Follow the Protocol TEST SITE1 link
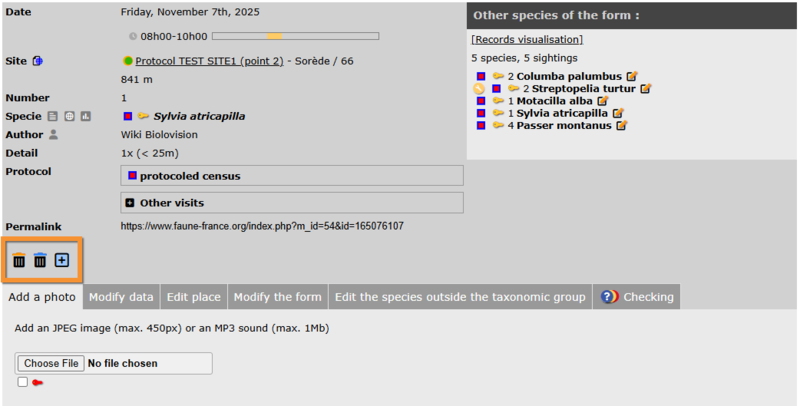This screenshot has height=406, width=800. click(209, 61)
